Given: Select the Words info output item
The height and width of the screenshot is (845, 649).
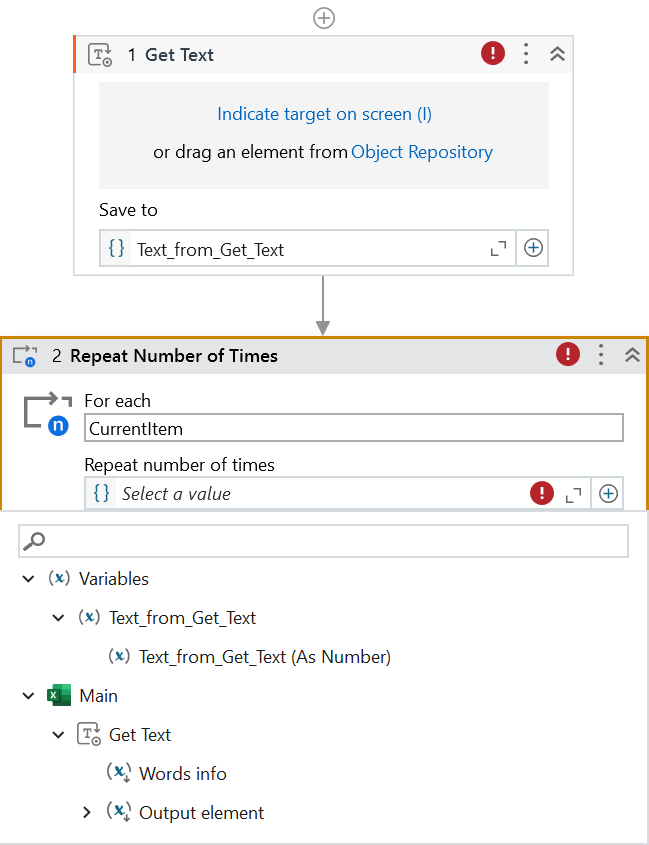Looking at the screenshot, I should pyautogui.click(x=182, y=774).
